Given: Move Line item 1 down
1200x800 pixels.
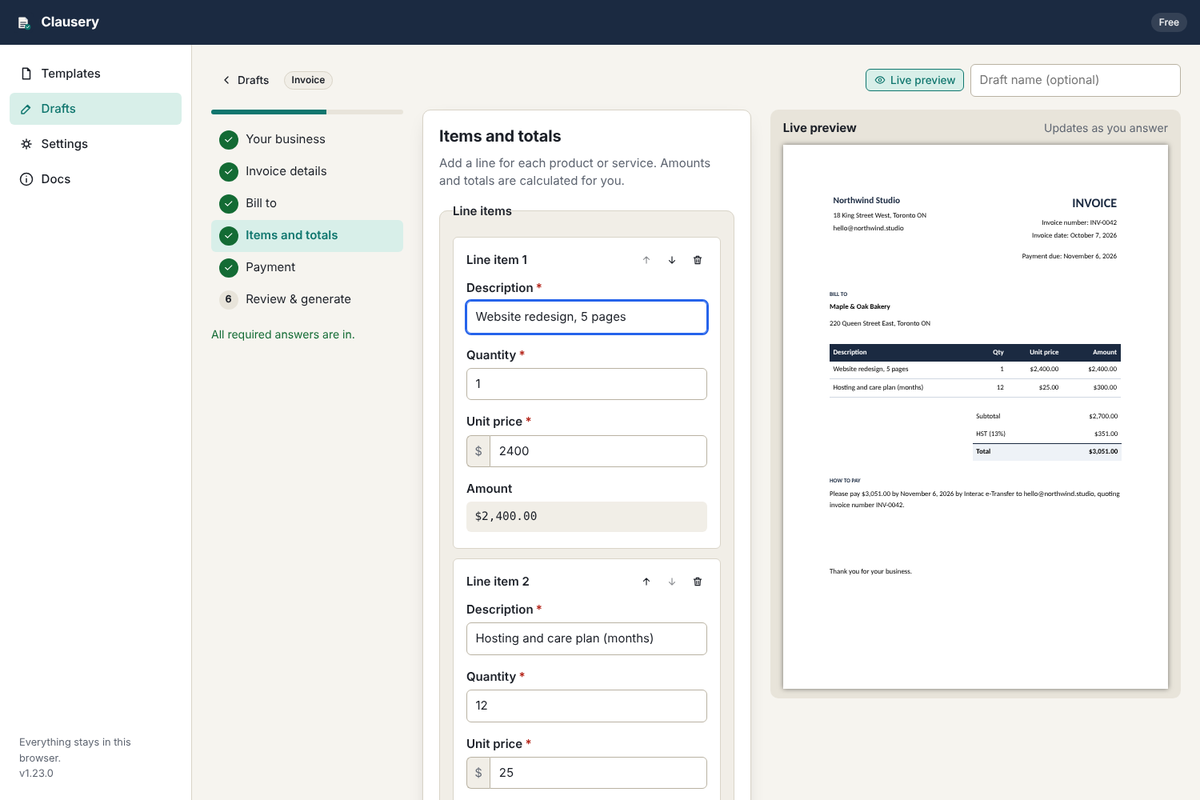Looking at the screenshot, I should tap(672, 260).
